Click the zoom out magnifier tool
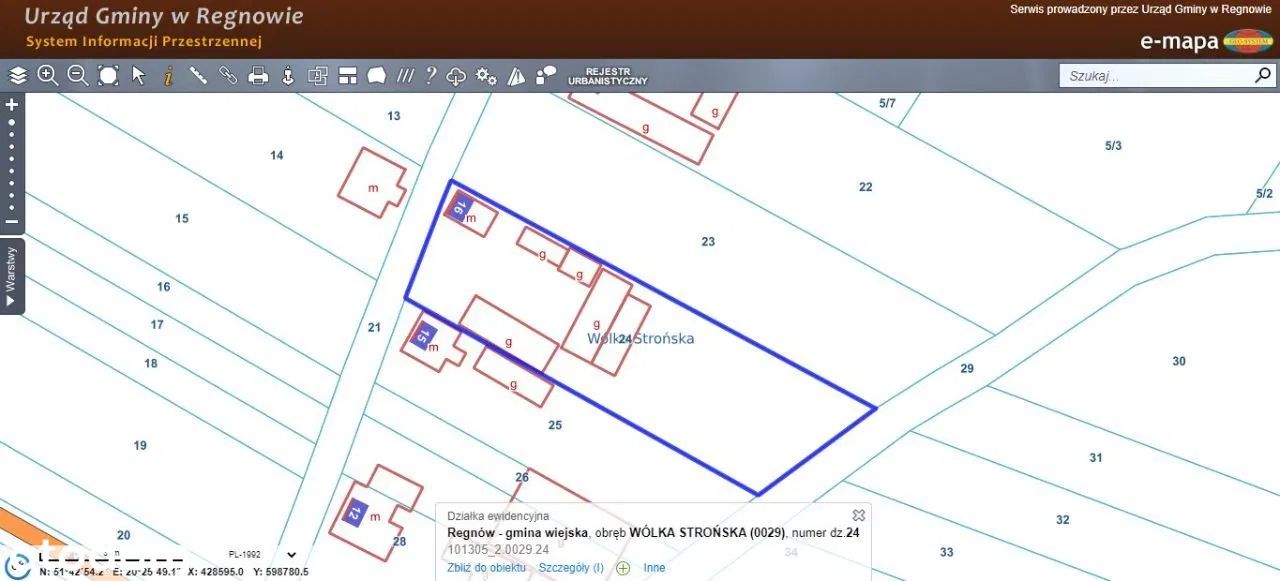1280x581 pixels. point(77,75)
